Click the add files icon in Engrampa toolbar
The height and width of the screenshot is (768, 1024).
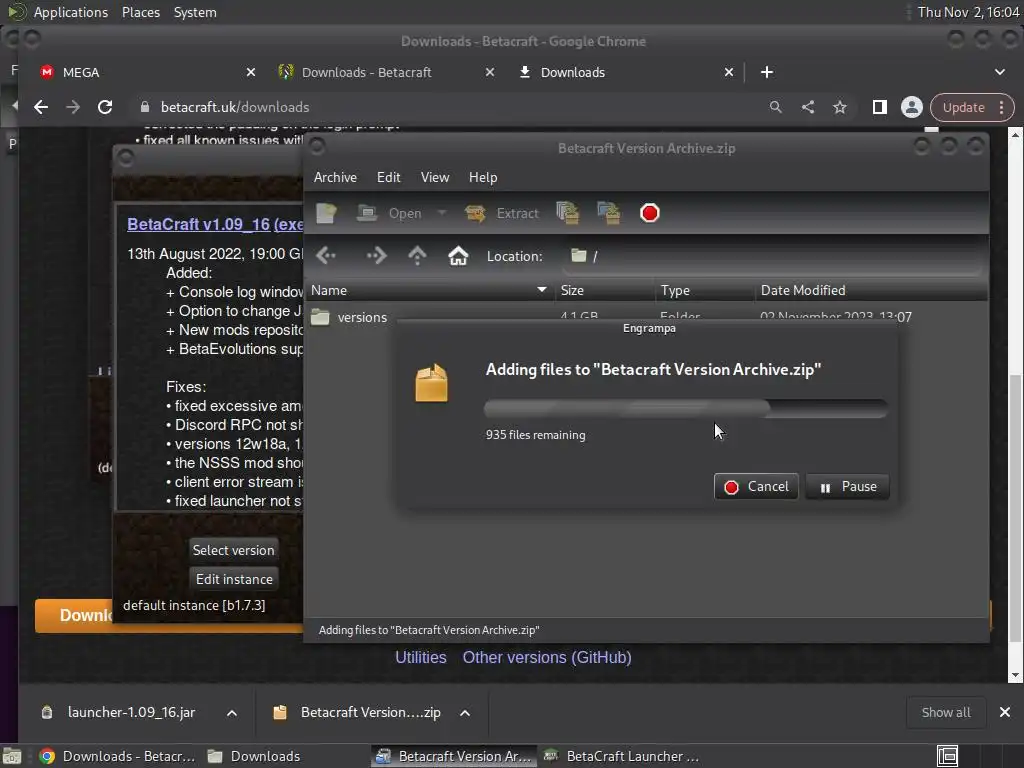[x=568, y=213]
